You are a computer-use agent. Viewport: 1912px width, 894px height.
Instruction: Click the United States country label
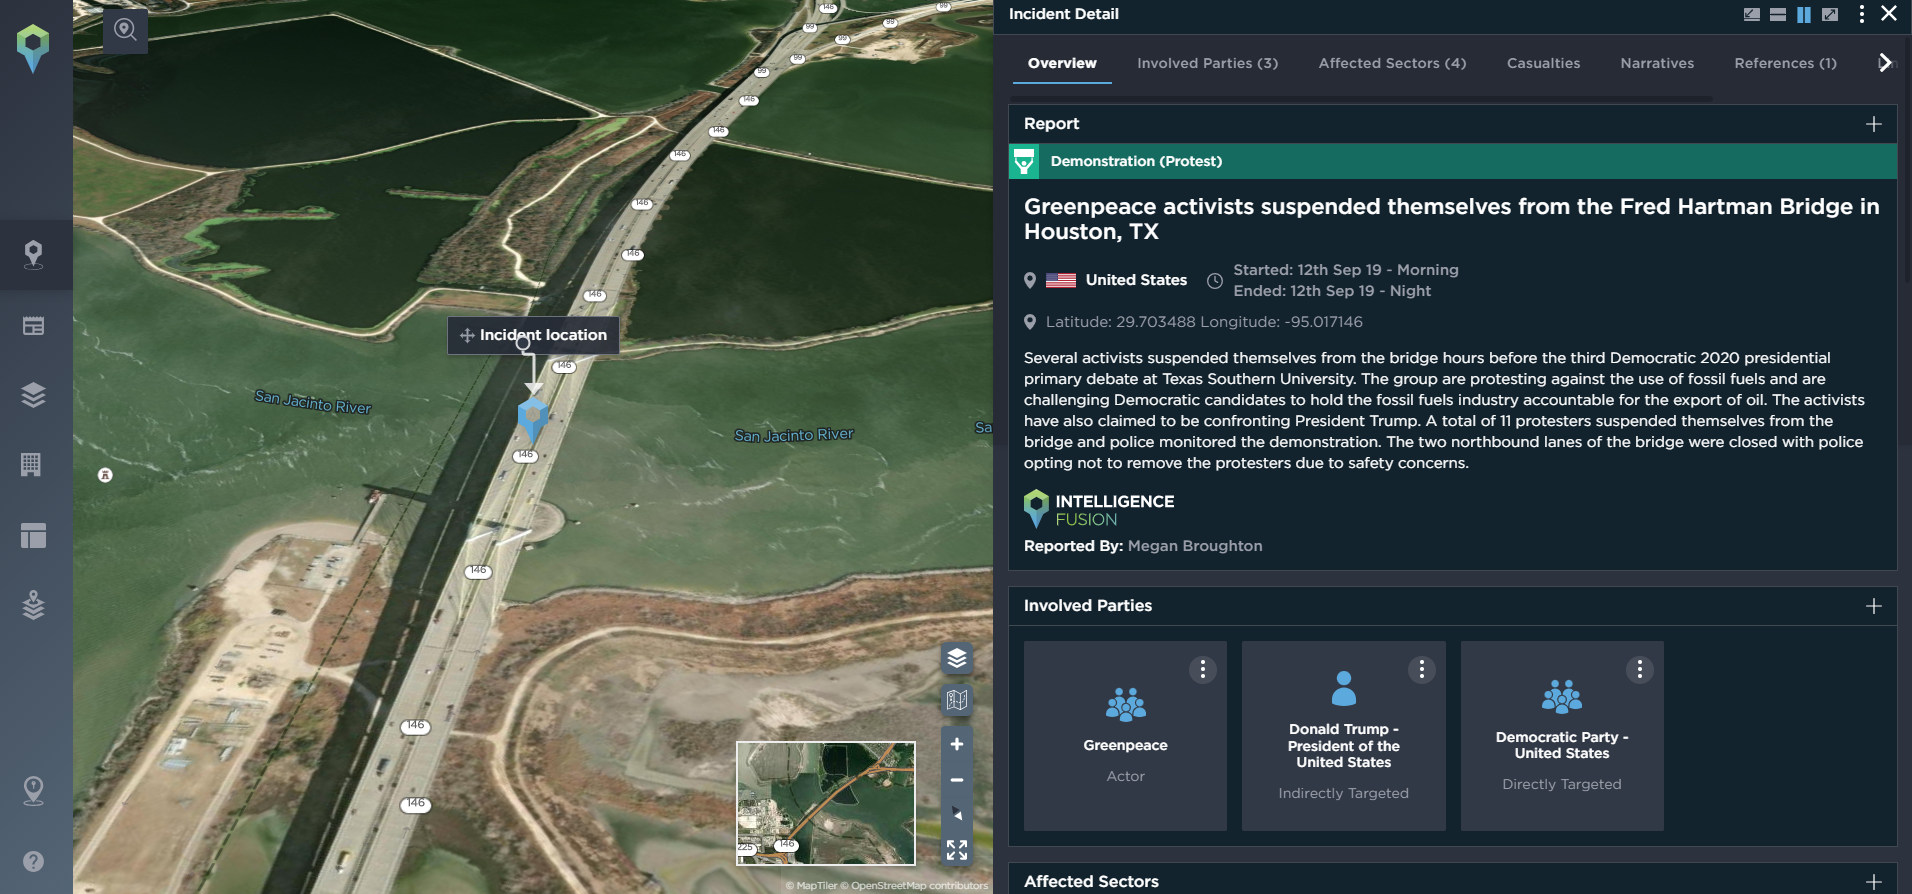tap(1137, 280)
